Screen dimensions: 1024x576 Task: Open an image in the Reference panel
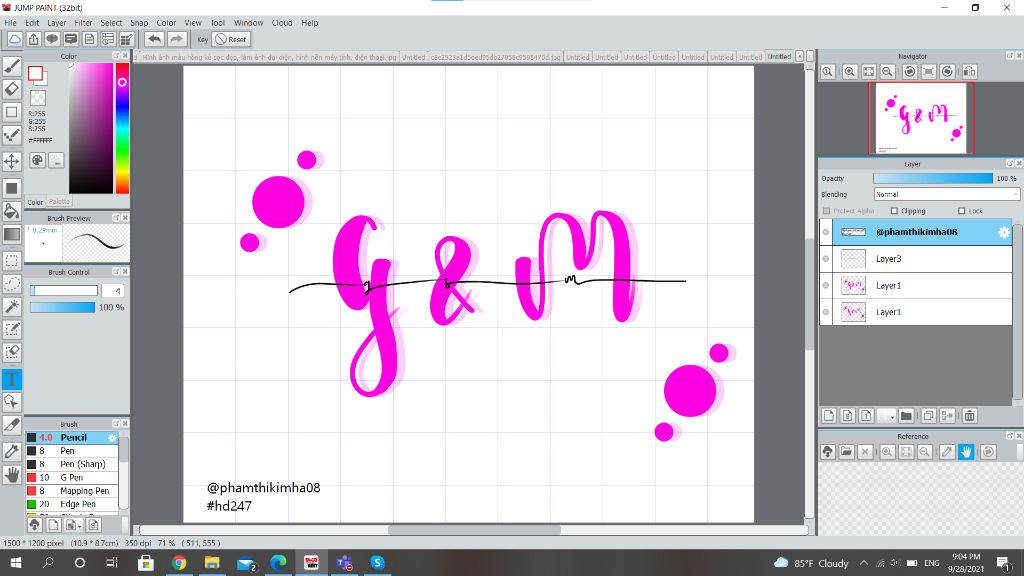point(846,452)
